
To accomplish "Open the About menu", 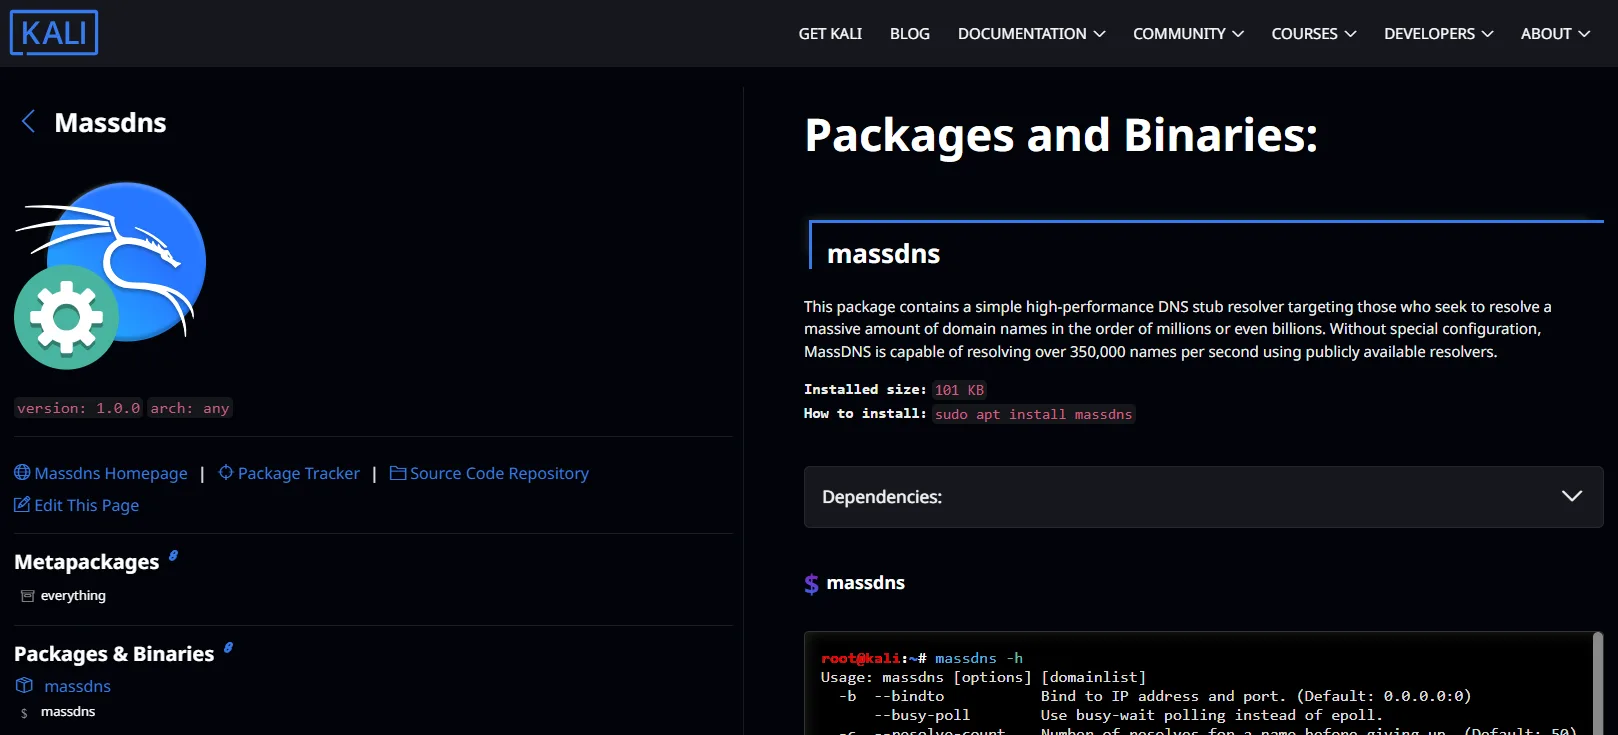I will (1555, 34).
